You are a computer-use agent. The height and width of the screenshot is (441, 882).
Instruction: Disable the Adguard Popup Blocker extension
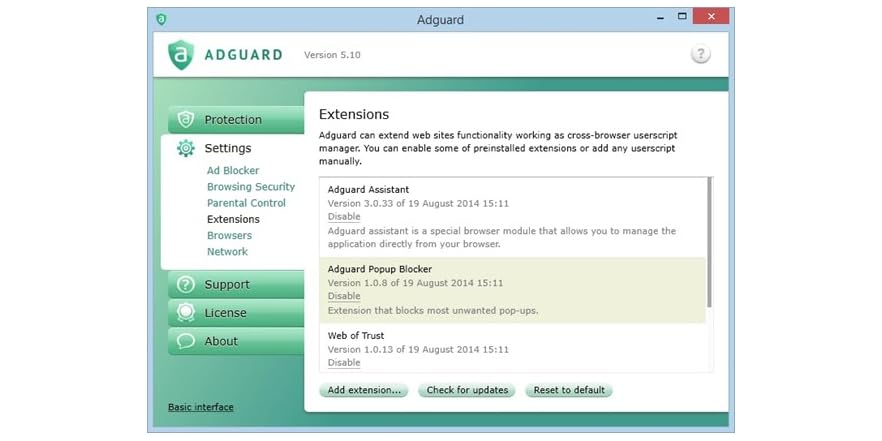pyautogui.click(x=344, y=296)
